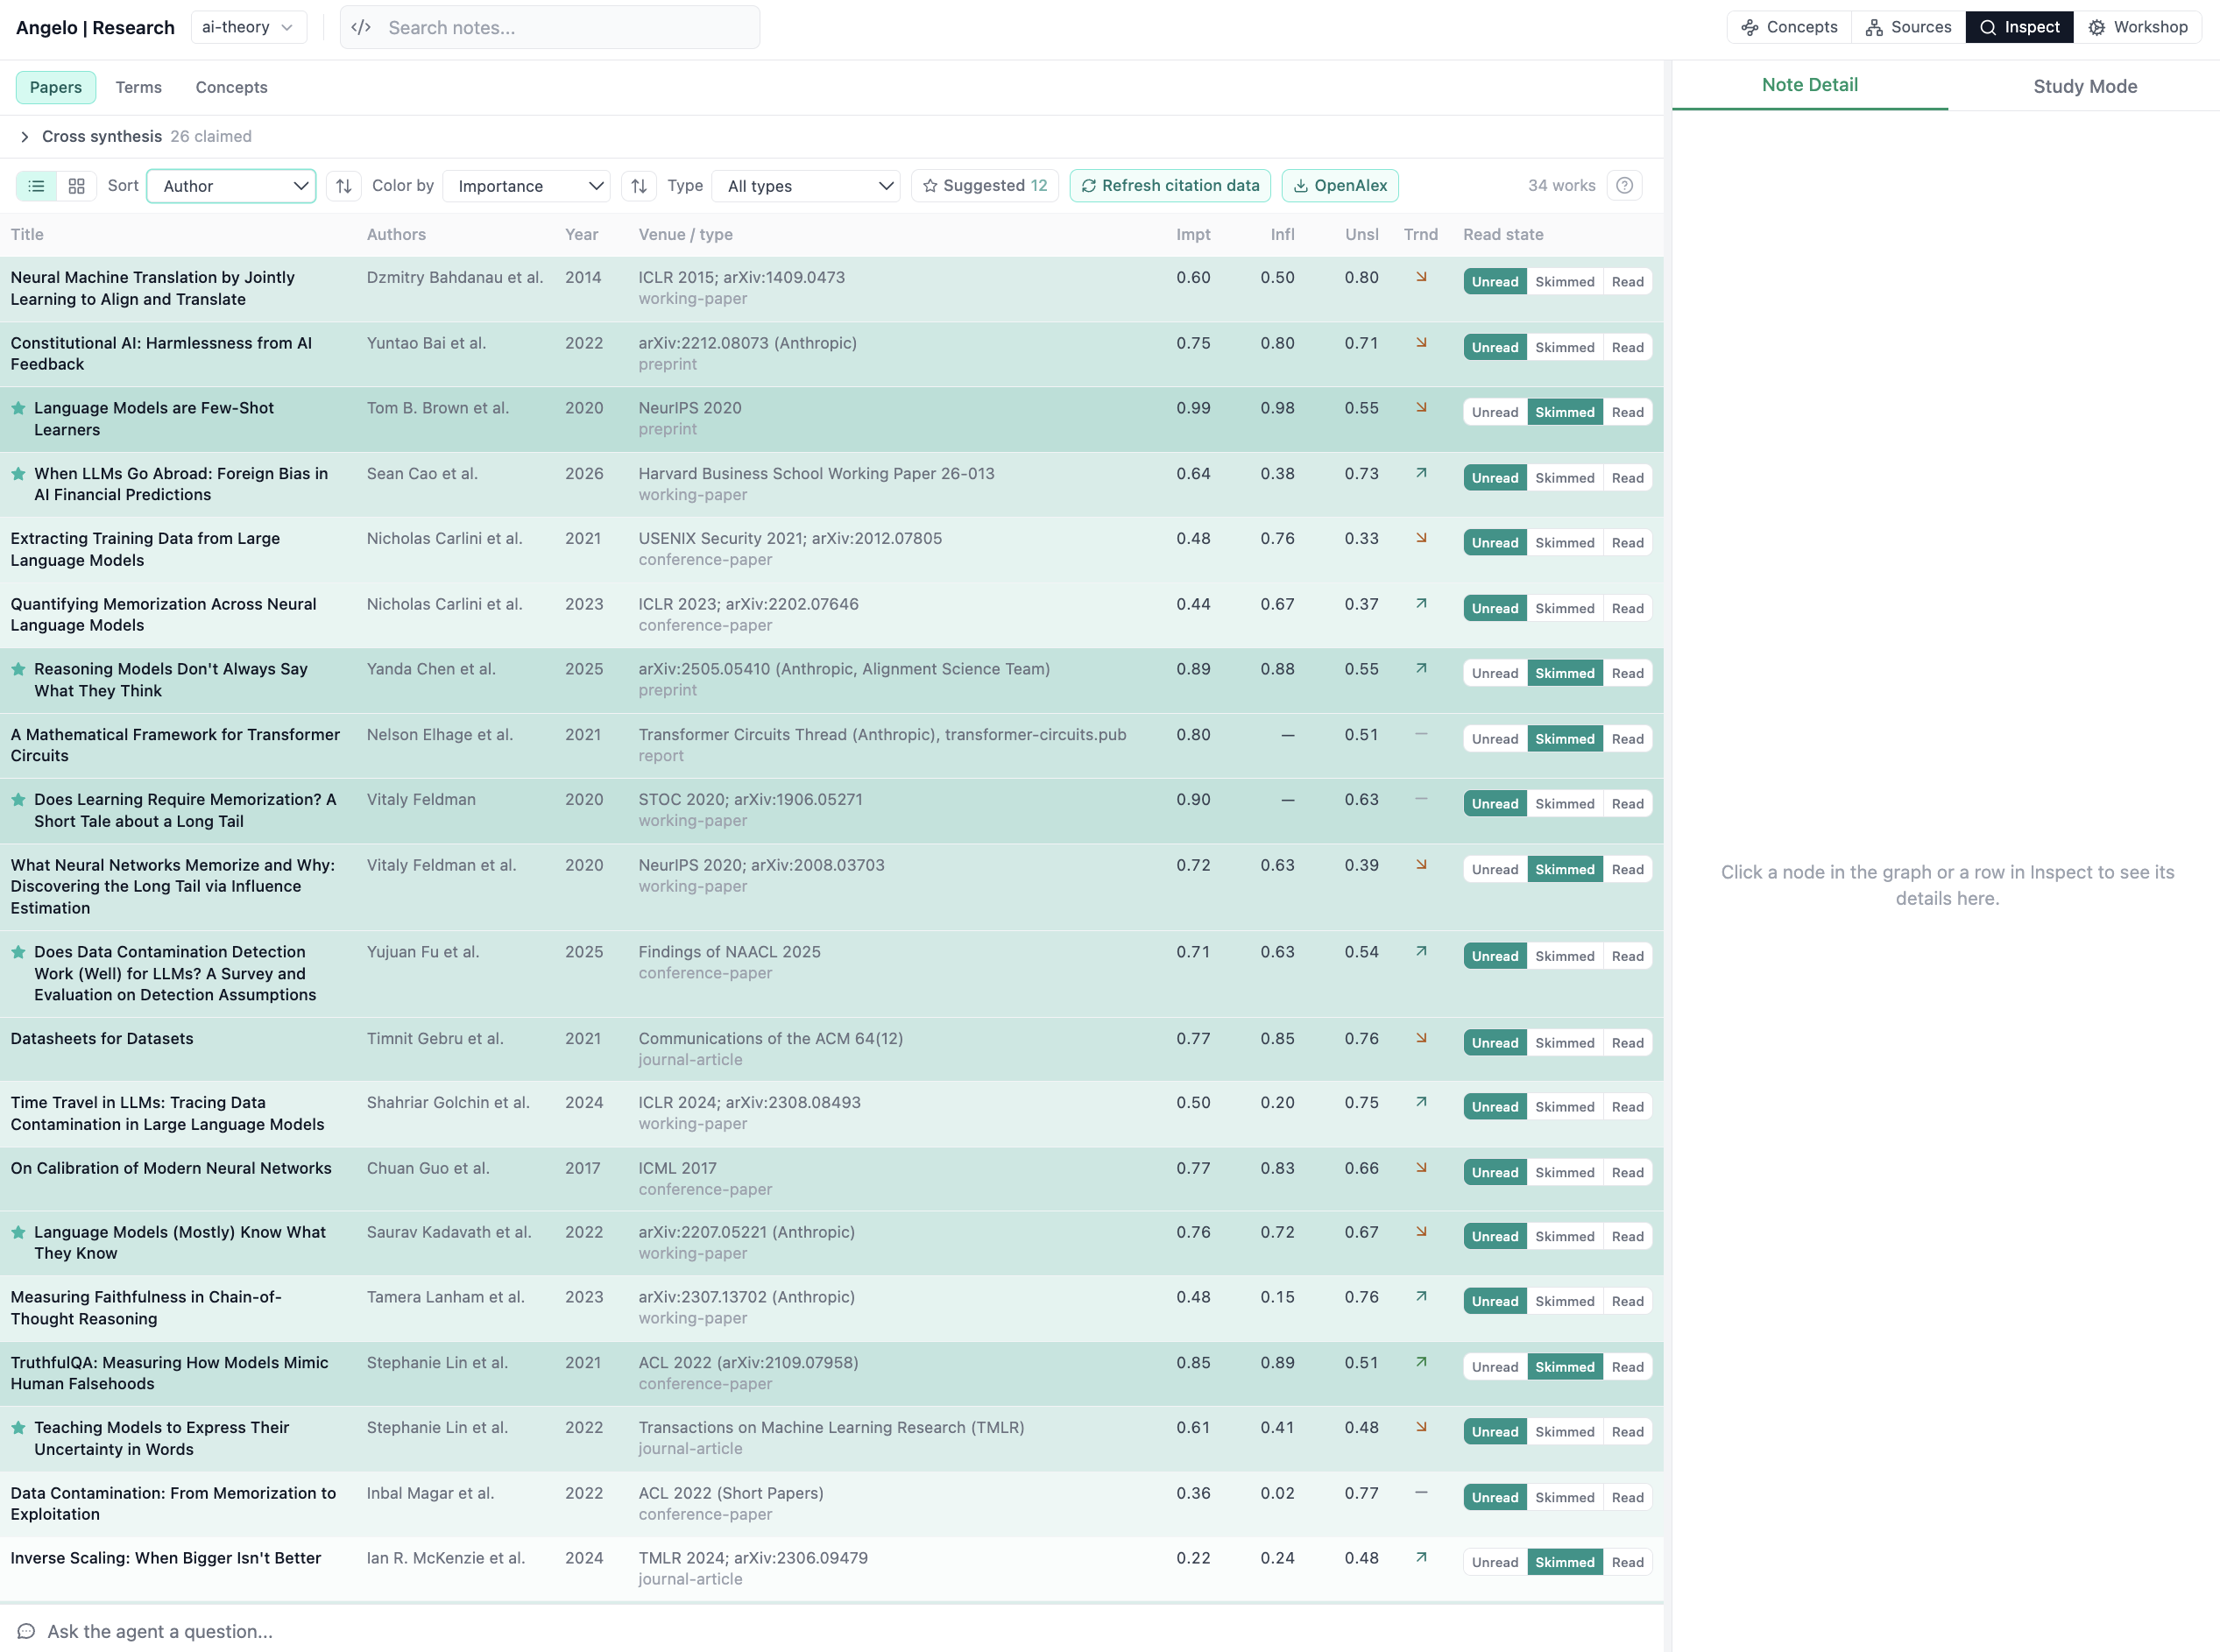Click venue Findings of NAACL 2025
Image resolution: width=2220 pixels, height=1652 pixels.
point(730,952)
